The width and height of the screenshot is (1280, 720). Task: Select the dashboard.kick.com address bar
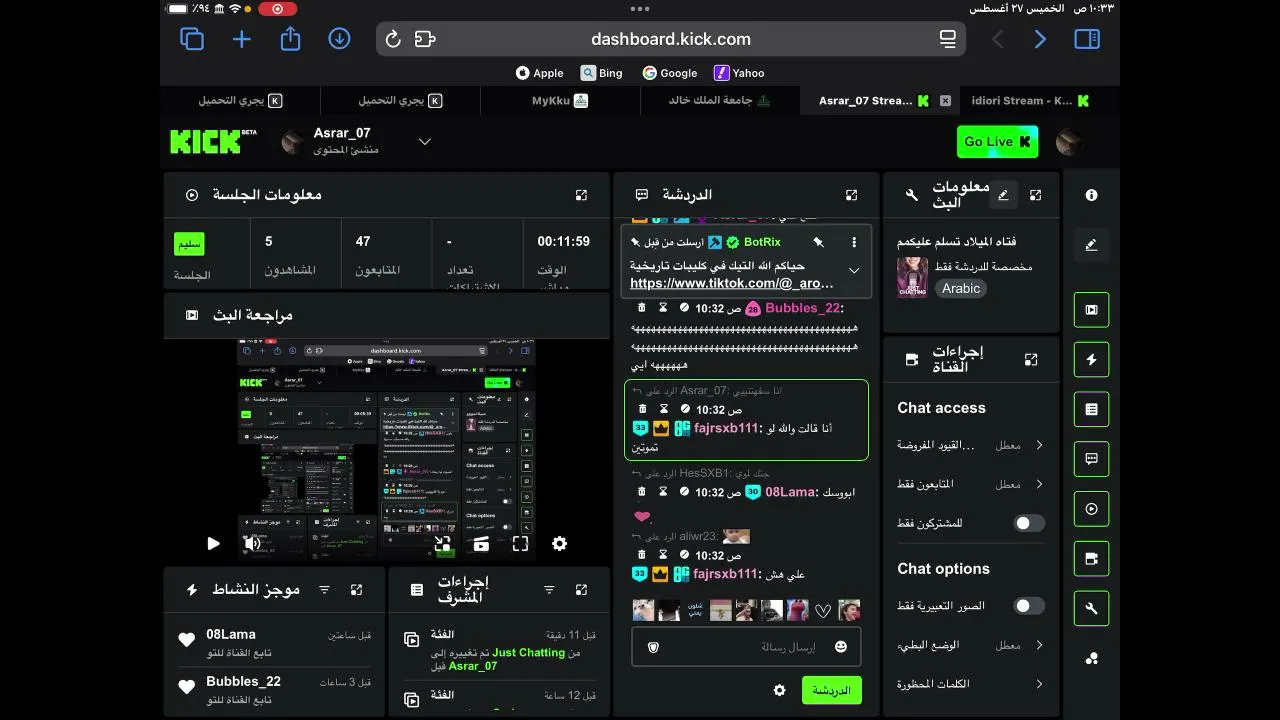pos(670,39)
